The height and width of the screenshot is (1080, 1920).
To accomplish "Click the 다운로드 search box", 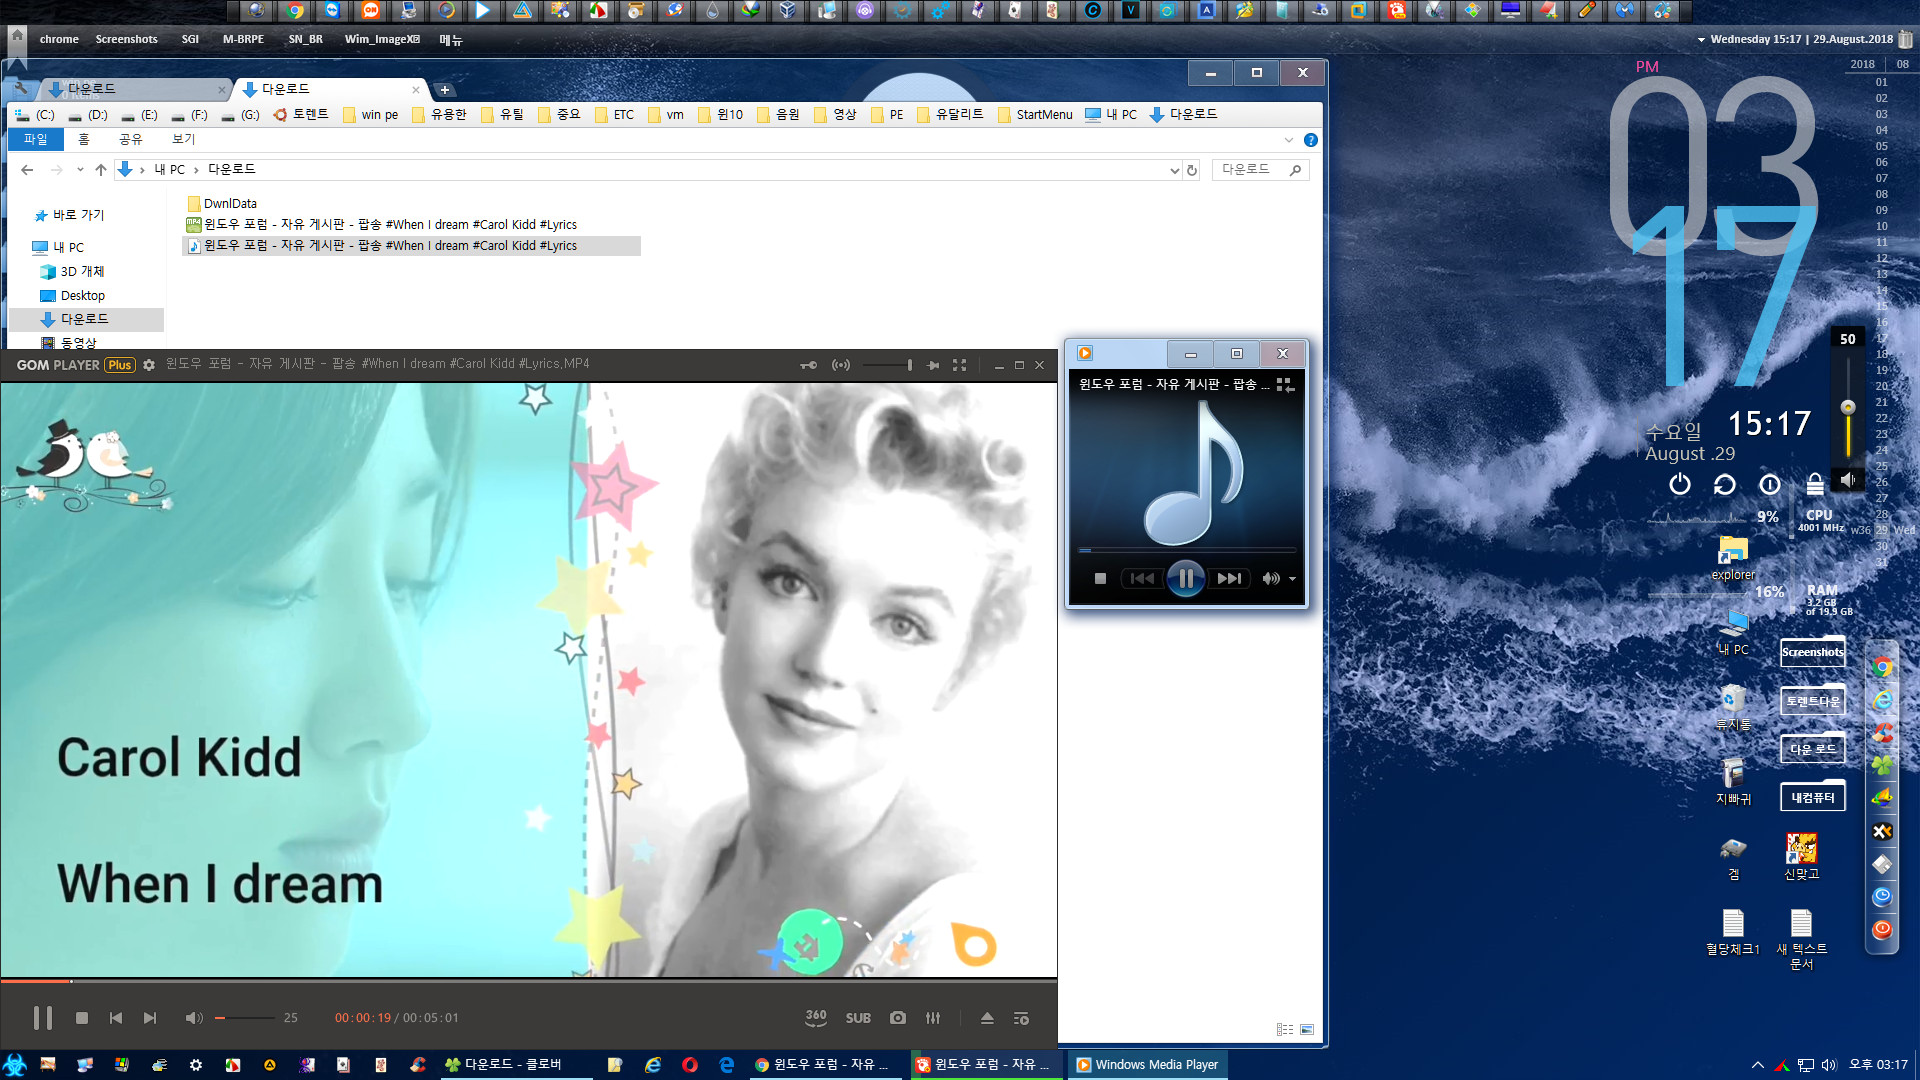I will 1259,170.
